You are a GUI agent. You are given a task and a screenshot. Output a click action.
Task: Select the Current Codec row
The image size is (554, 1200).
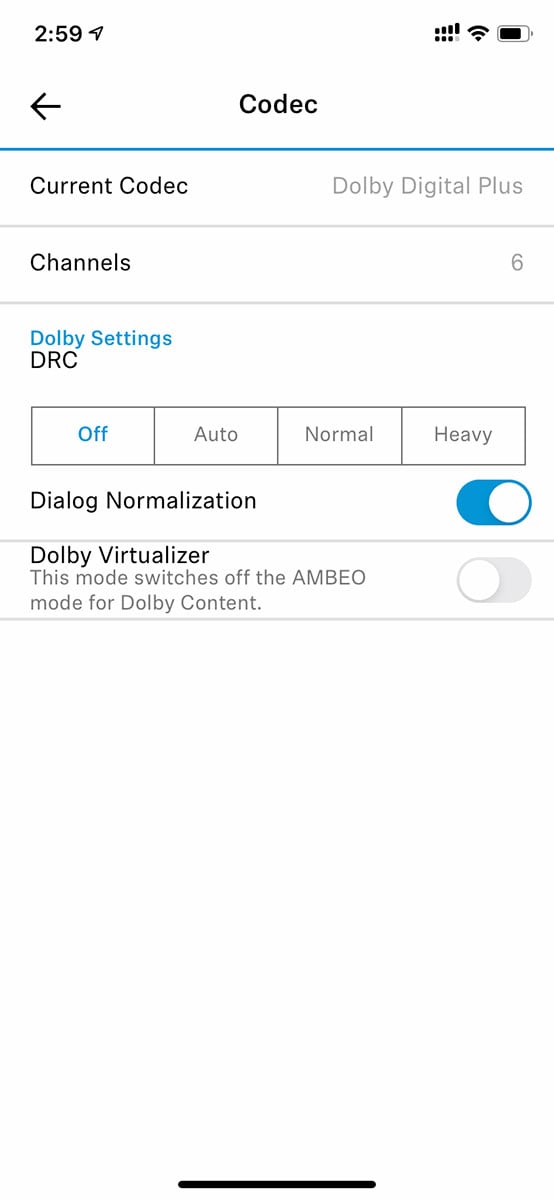click(277, 187)
